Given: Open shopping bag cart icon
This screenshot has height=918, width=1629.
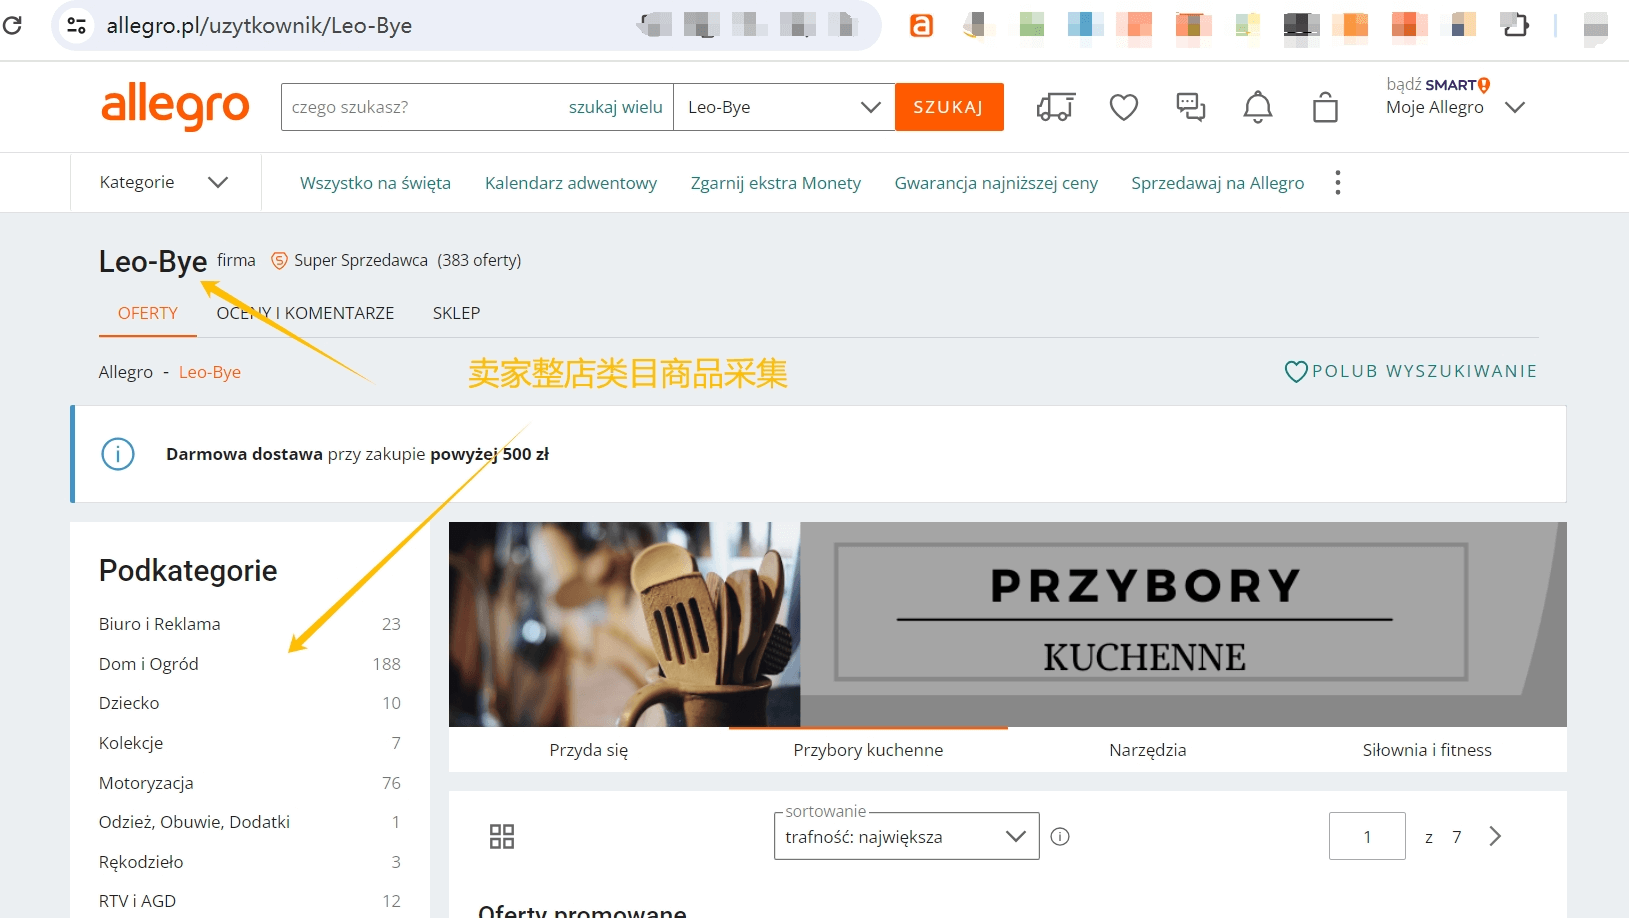Looking at the screenshot, I should point(1325,106).
